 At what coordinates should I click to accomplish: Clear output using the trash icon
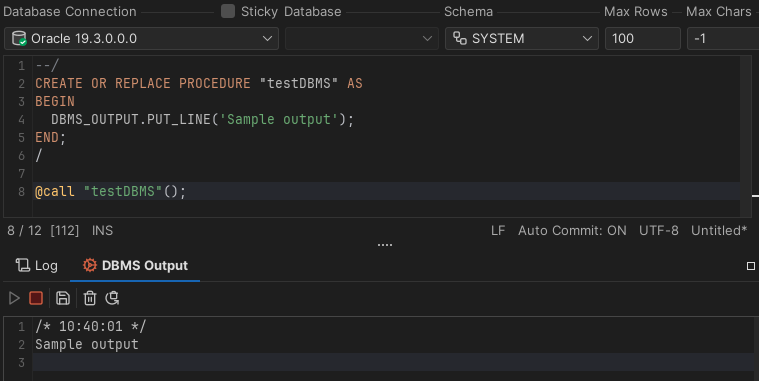click(x=90, y=298)
